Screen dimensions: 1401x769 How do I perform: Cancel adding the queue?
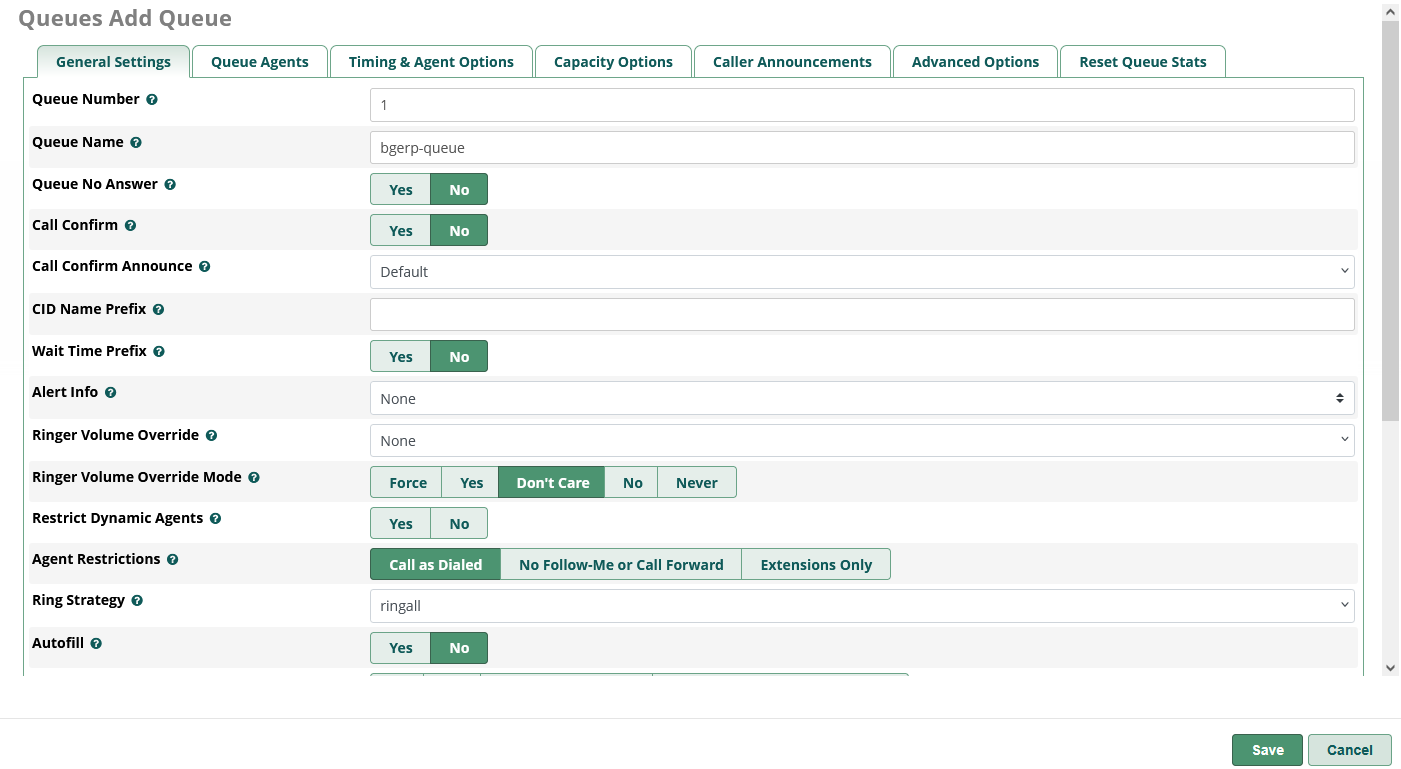click(x=1349, y=750)
